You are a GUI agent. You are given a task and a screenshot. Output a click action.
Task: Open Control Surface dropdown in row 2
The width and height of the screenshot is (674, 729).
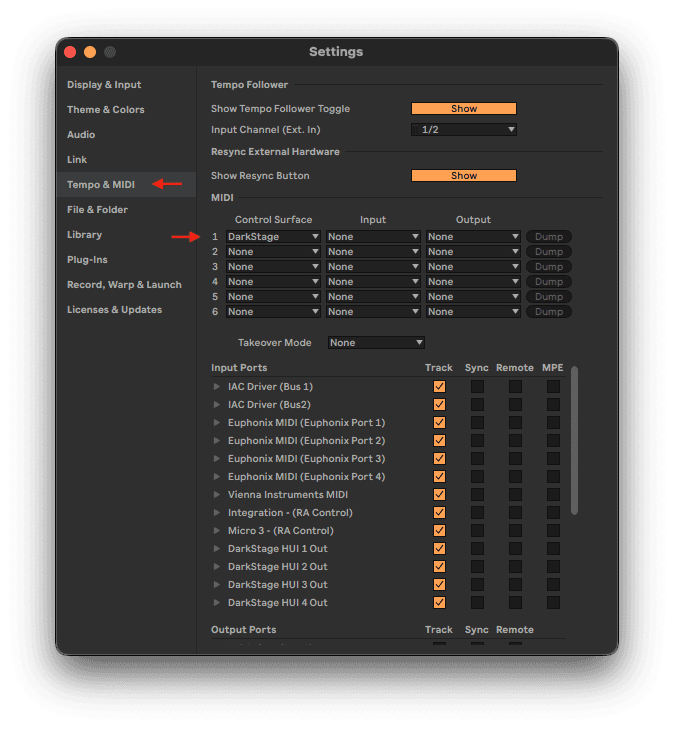coord(273,252)
